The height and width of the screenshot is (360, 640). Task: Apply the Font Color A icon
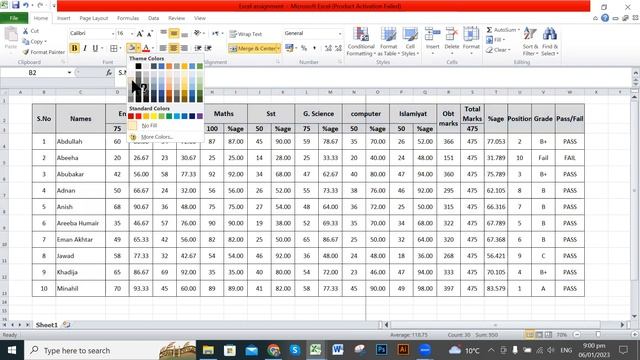tap(146, 48)
